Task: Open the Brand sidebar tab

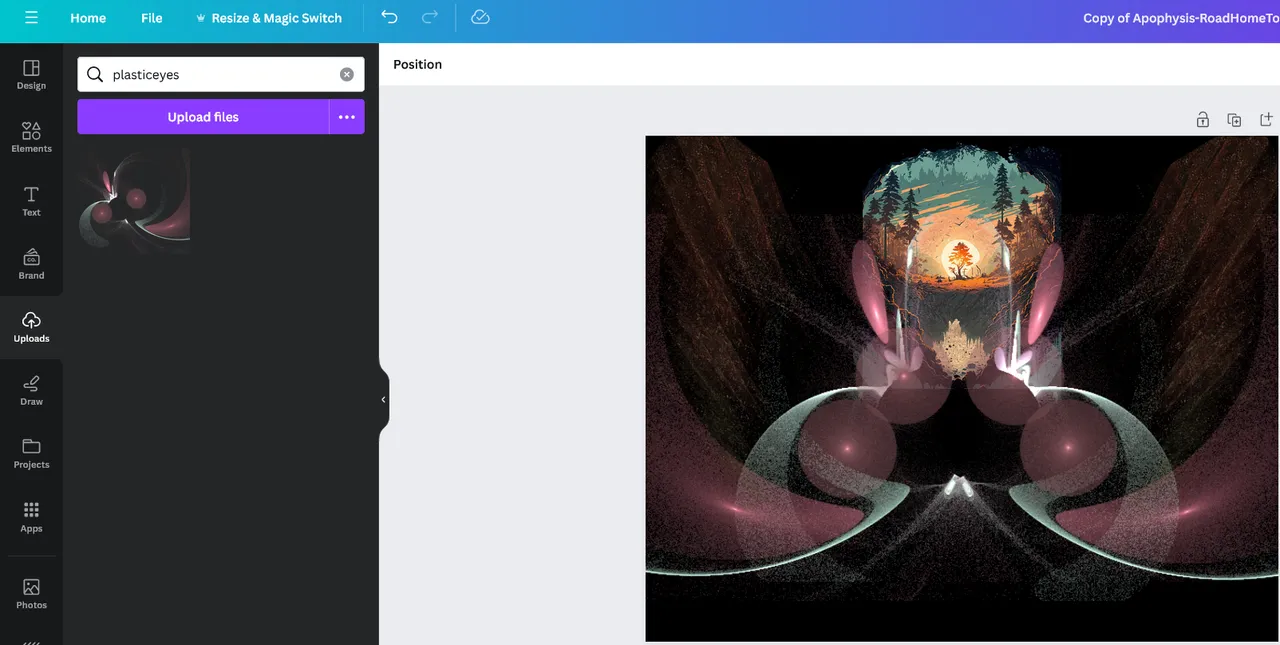Action: coord(31,264)
